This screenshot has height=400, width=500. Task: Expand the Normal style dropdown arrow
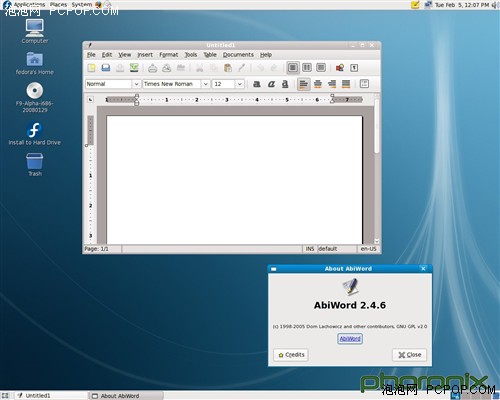tap(136, 84)
